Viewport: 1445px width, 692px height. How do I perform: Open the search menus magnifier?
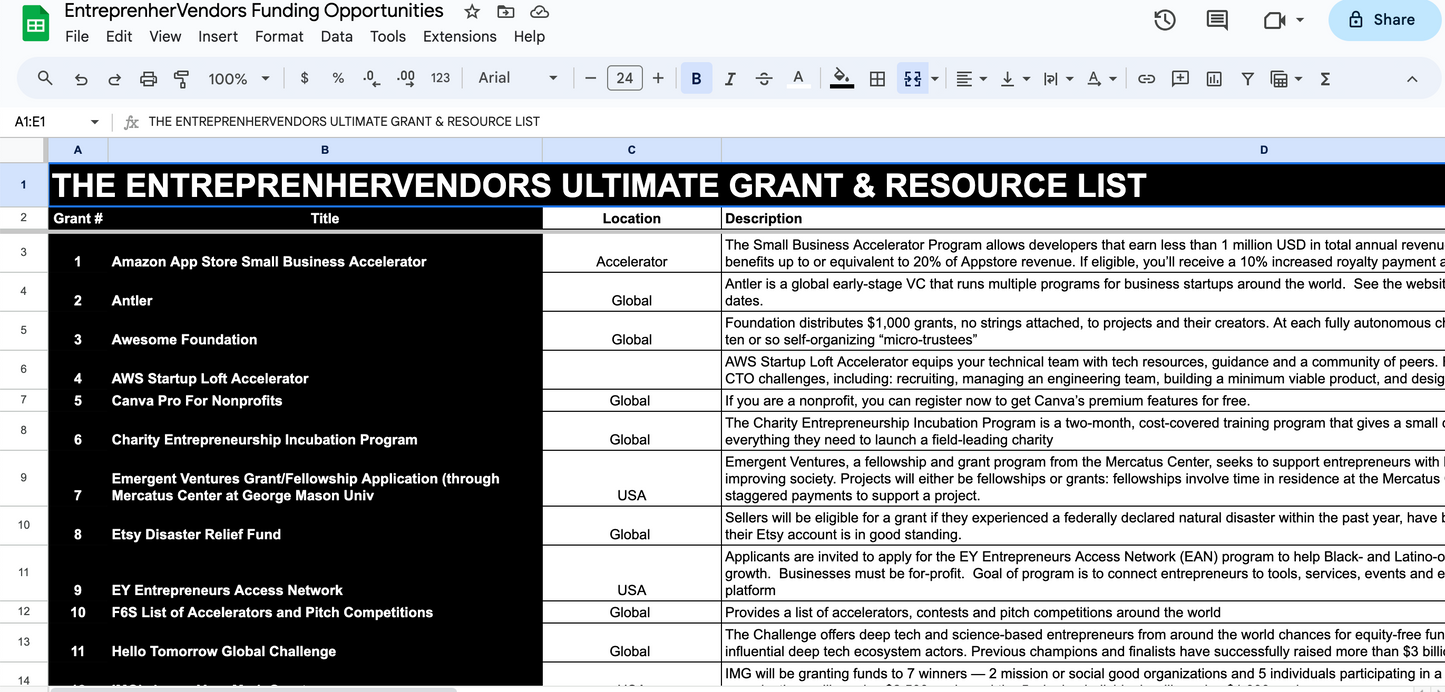(x=45, y=78)
